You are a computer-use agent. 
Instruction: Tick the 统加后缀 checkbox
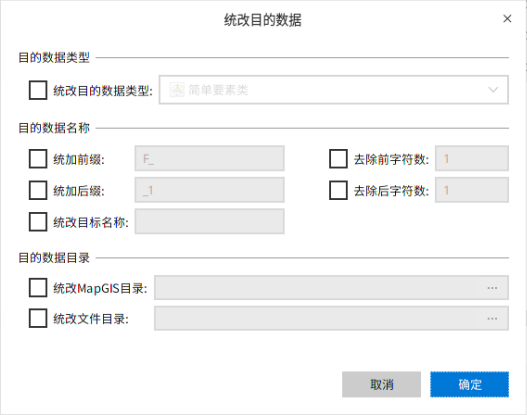coord(38,190)
